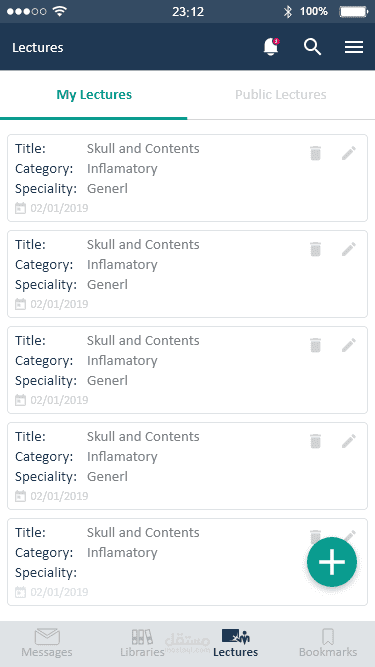
Task: Open Bookmarks in bottom navigation
Action: point(328,643)
